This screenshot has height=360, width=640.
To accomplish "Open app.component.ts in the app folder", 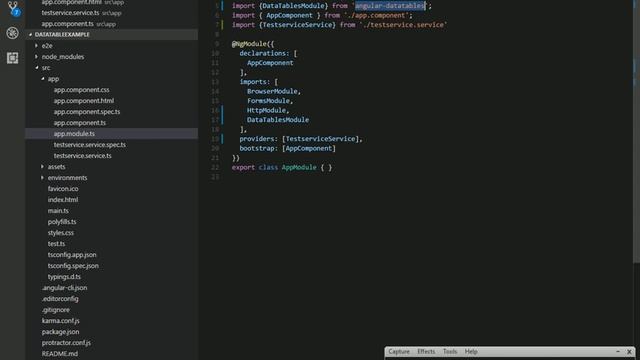I will point(80,123).
